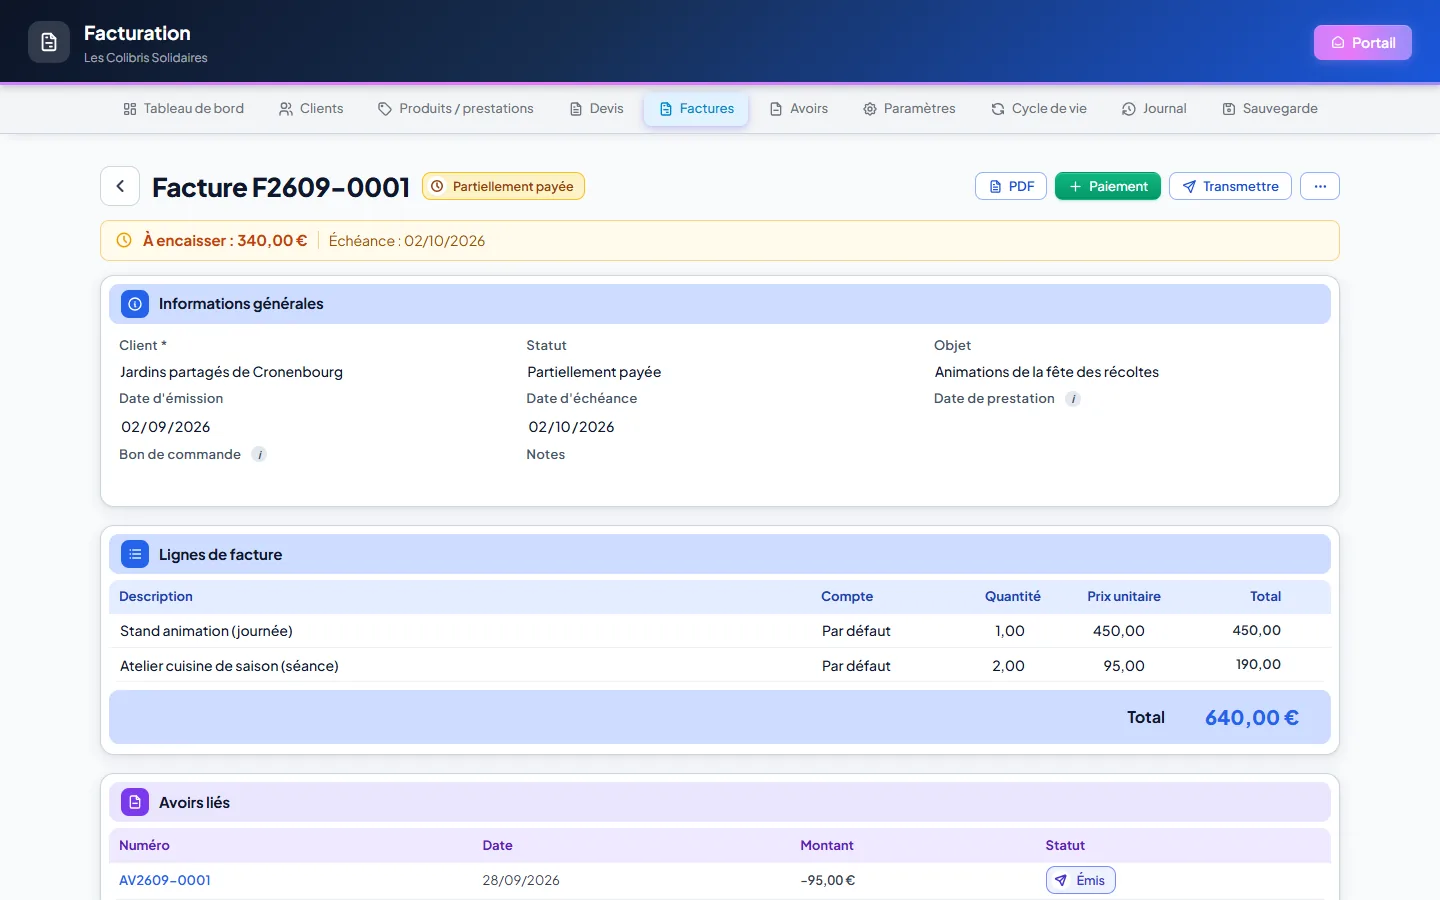The image size is (1440, 900).
Task: Select the Factures tab
Action: pyautogui.click(x=696, y=109)
